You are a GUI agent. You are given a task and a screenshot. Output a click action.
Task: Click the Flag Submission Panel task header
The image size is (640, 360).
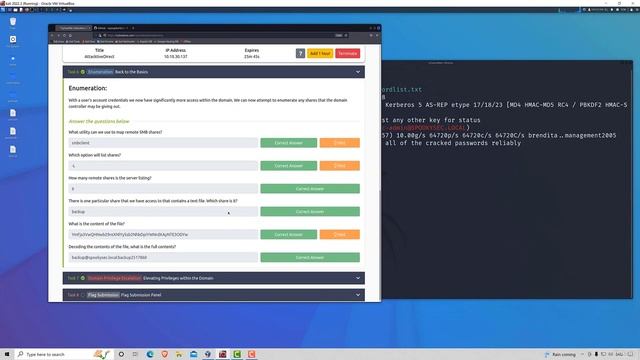pyautogui.click(x=213, y=295)
